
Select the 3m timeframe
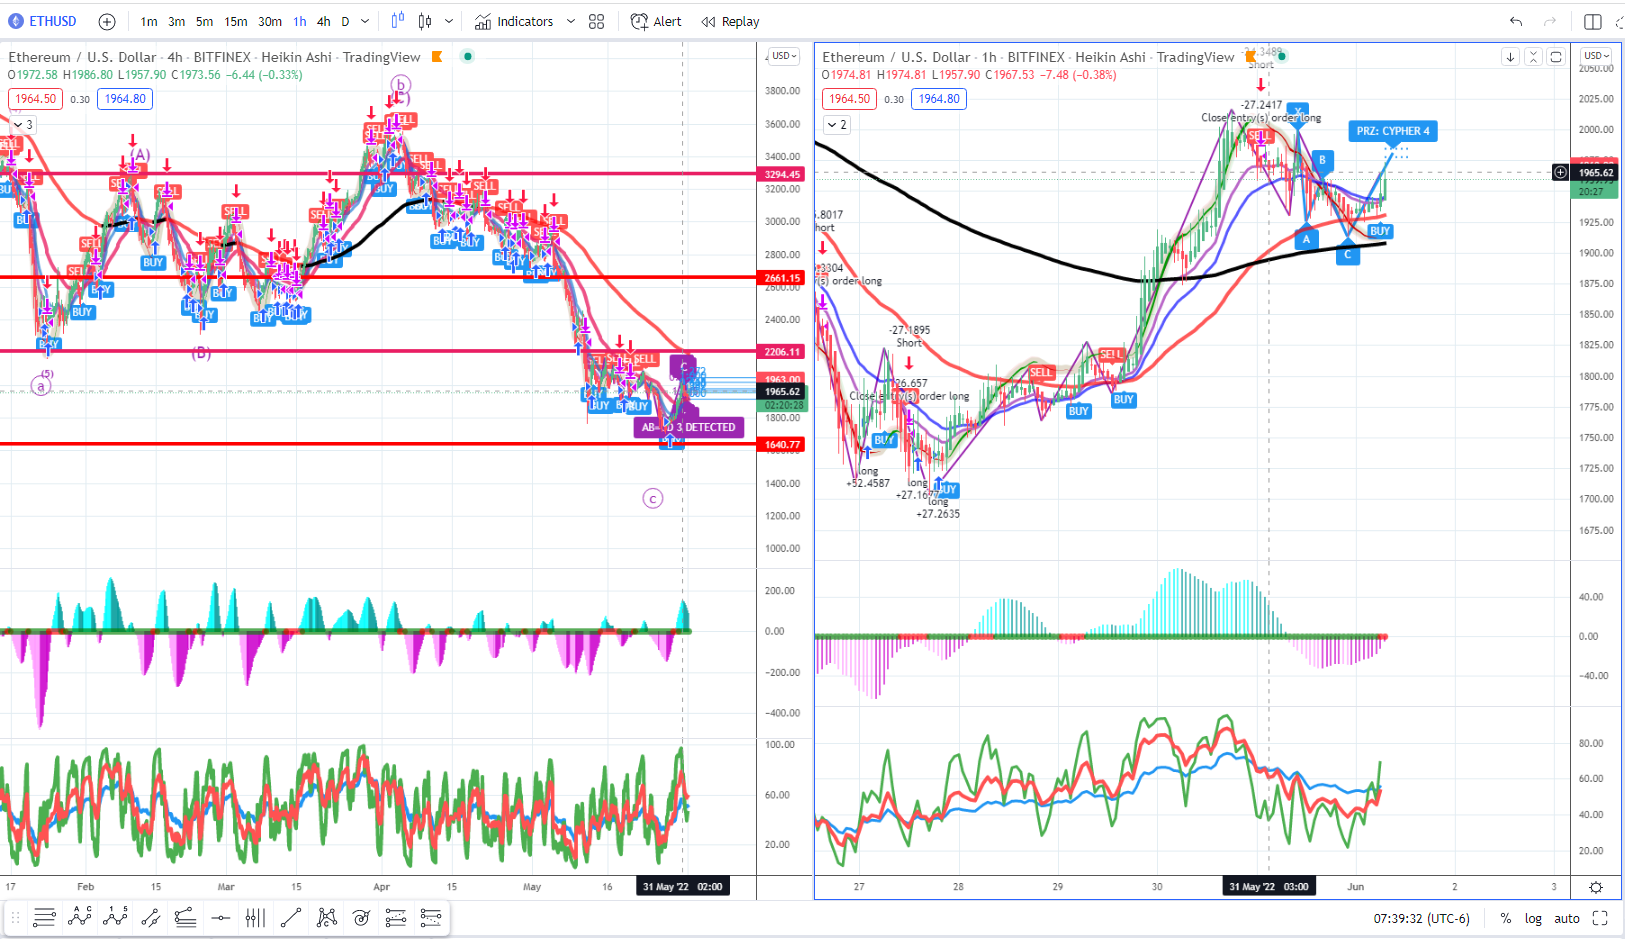176,21
